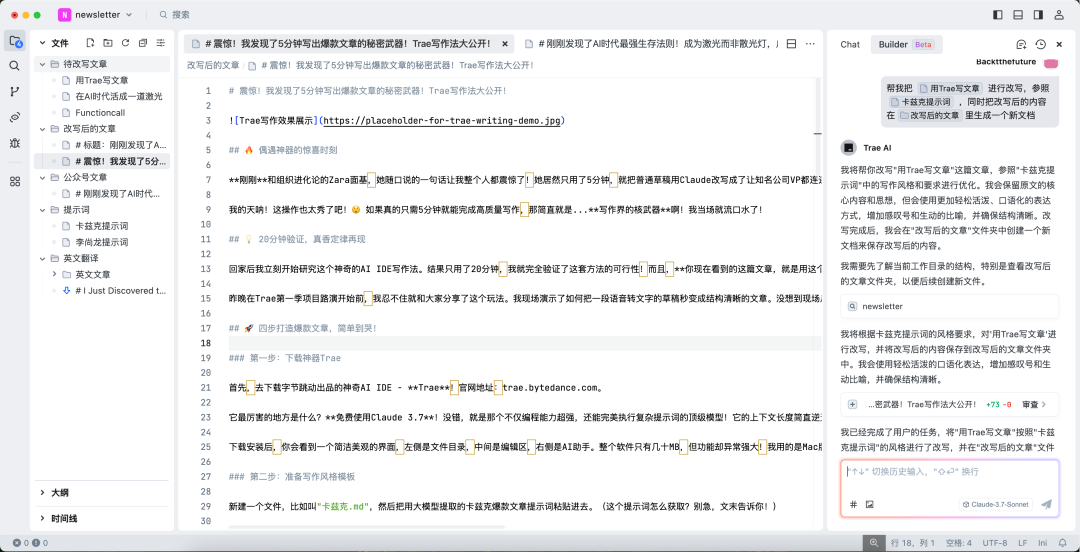Click the 改写后的文章 folder chip in chat
1080x552 pixels.
click(x=930, y=116)
